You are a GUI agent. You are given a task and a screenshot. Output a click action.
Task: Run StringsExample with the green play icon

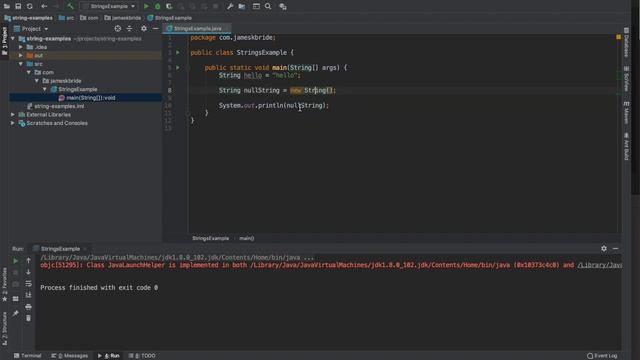[146, 6]
